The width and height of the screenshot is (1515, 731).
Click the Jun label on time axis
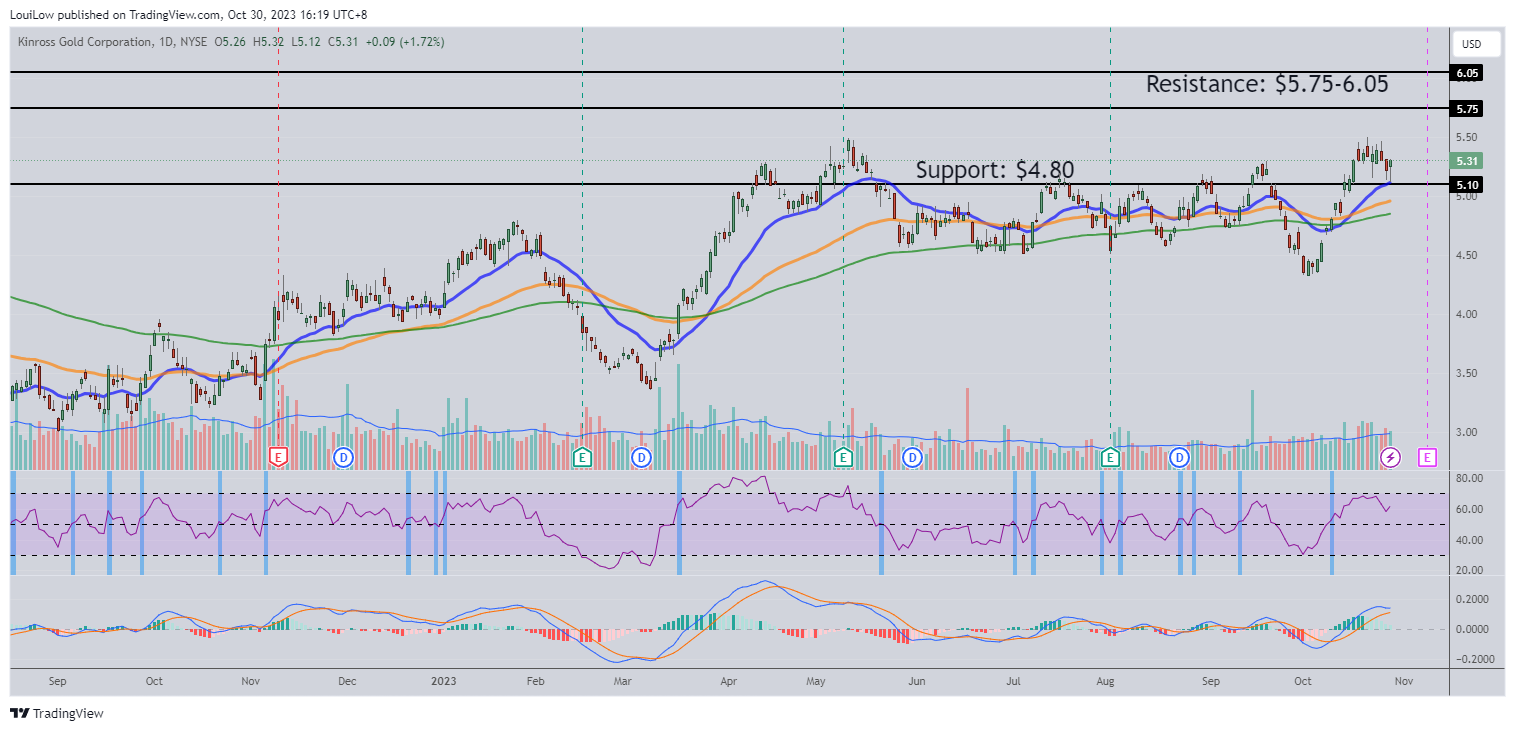coord(917,681)
